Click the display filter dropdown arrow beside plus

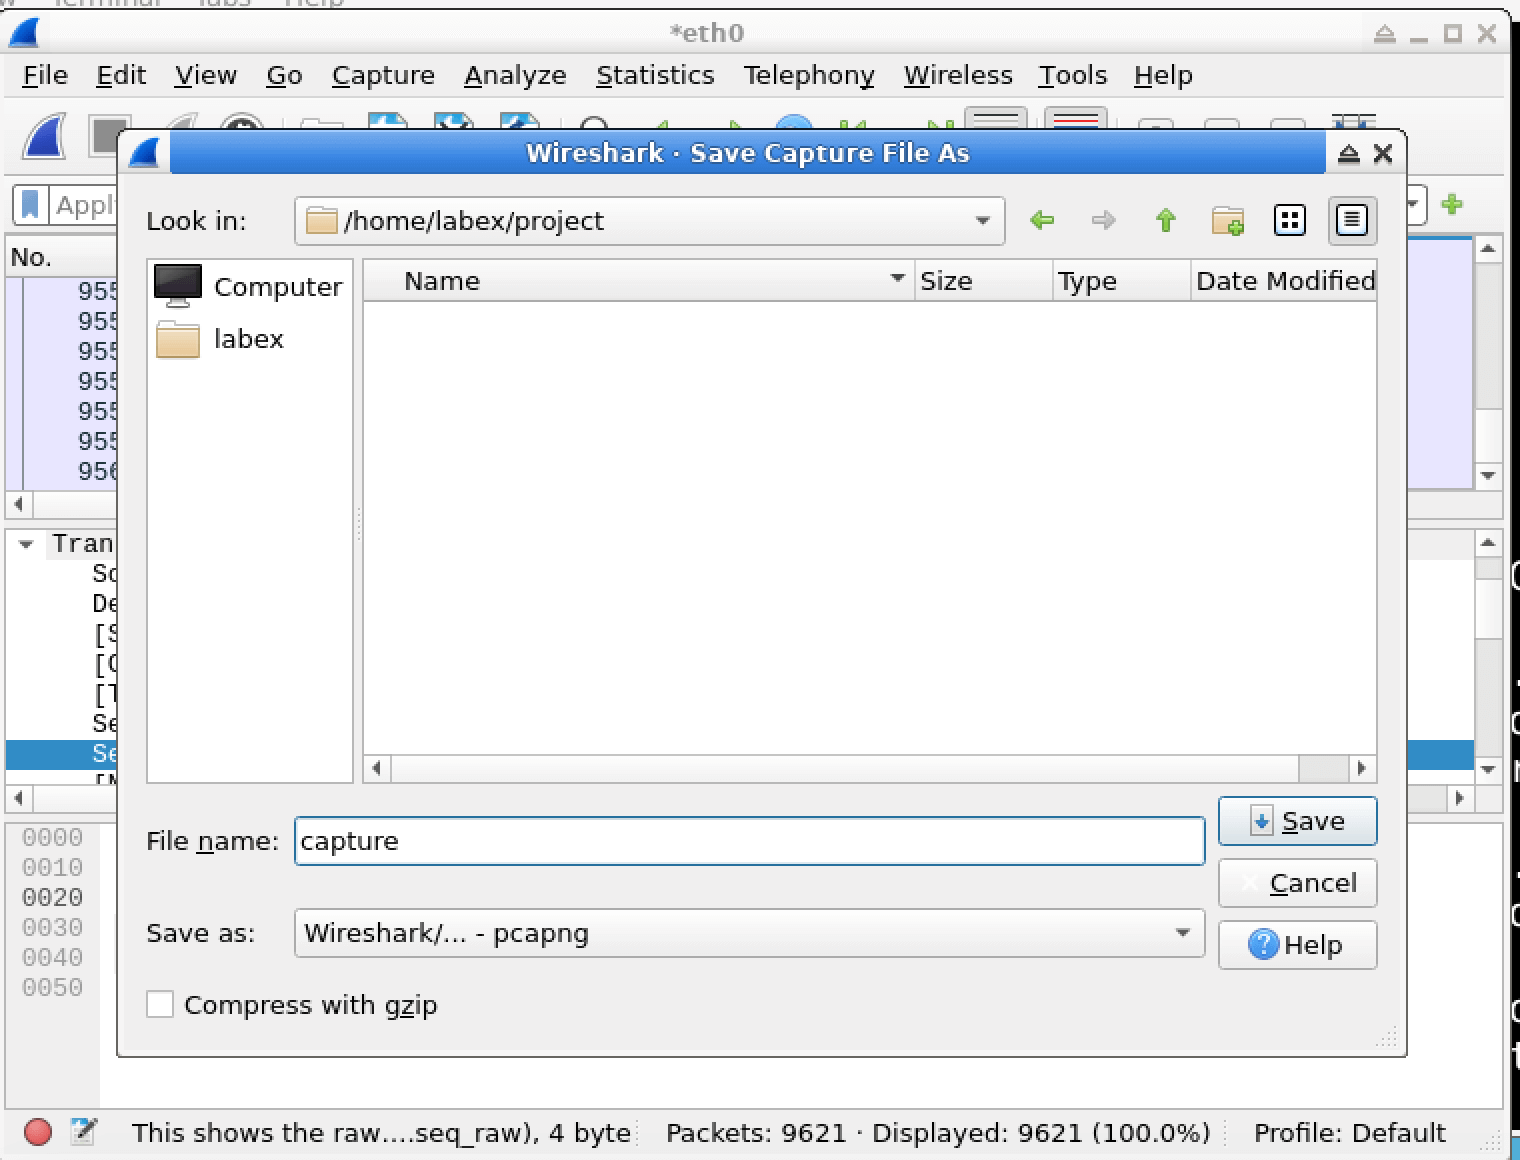1414,204
